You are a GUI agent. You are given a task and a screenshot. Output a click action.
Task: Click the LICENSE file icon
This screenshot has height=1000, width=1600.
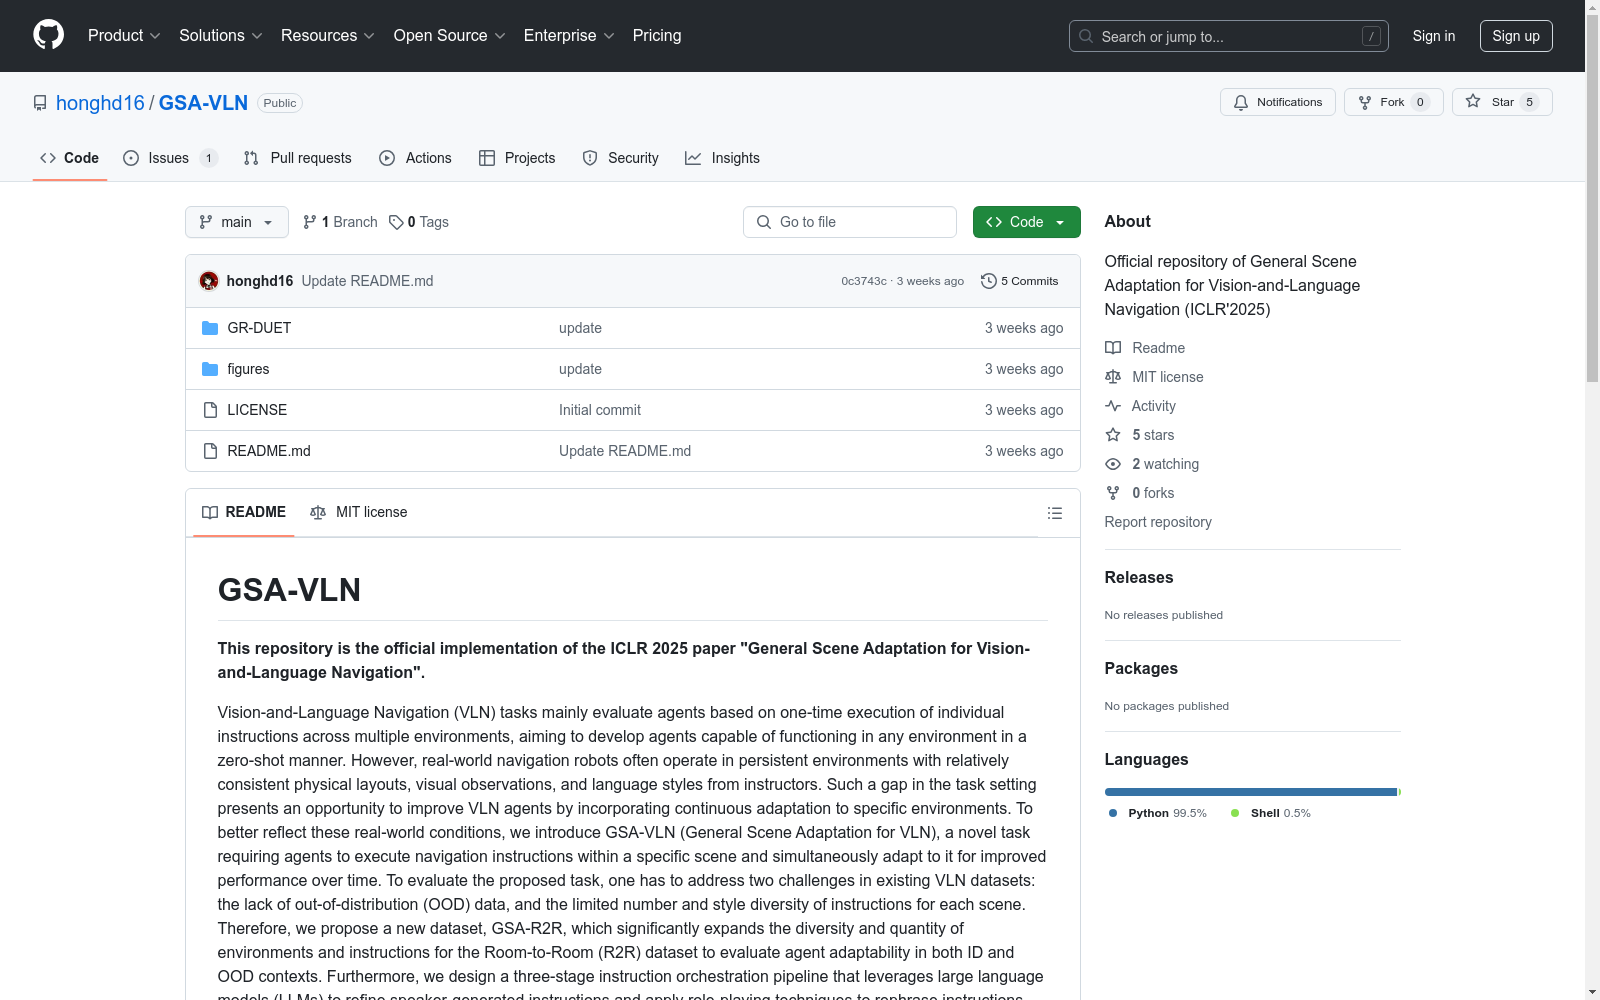[210, 410]
